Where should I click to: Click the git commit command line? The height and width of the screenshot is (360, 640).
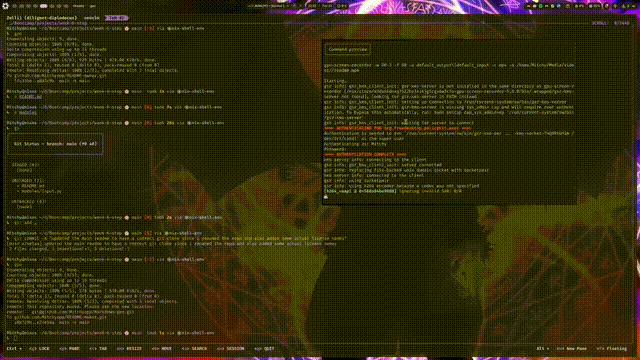180,238
